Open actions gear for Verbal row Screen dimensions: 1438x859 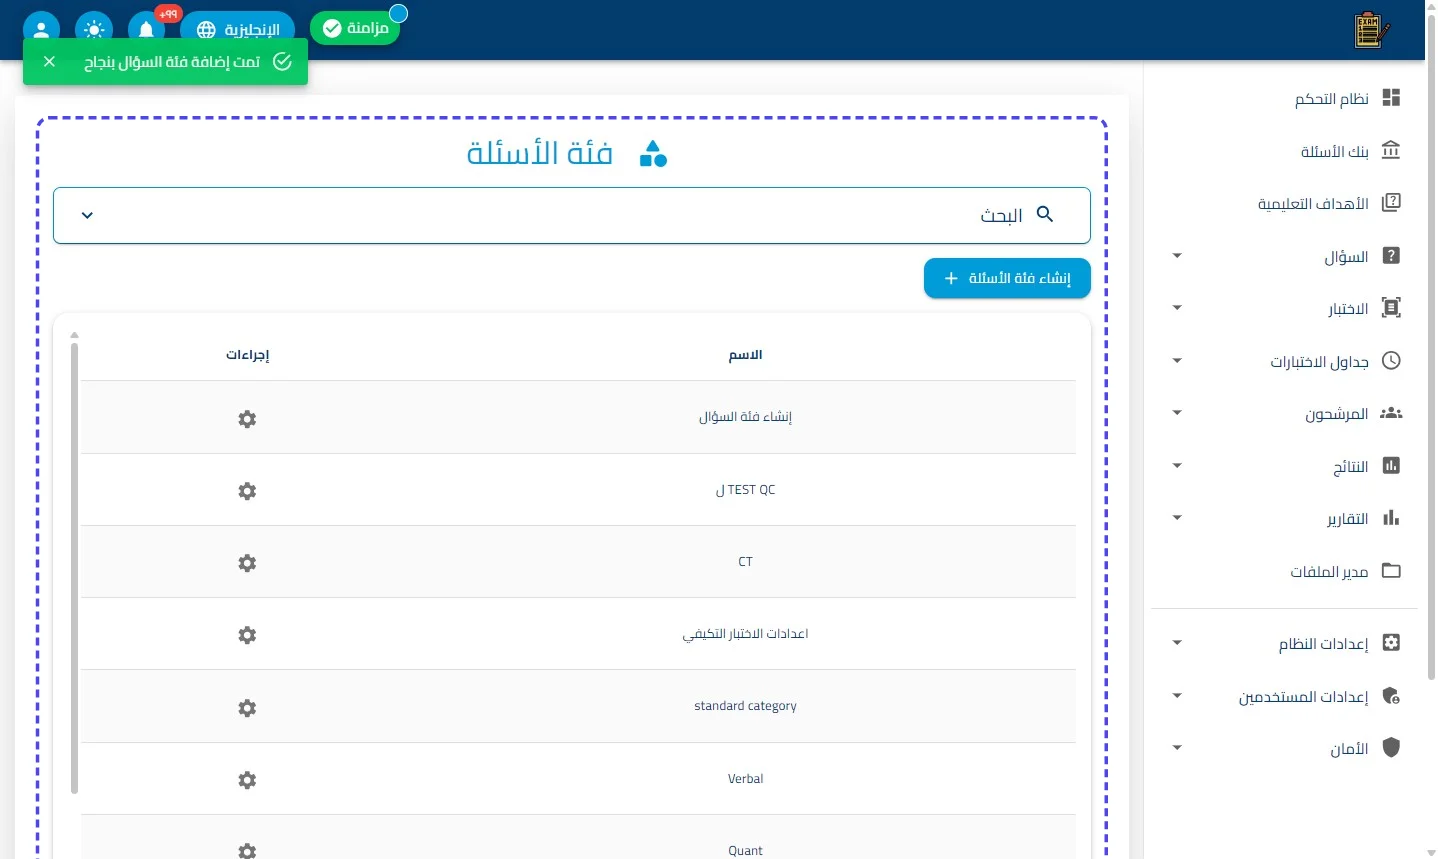(x=247, y=780)
